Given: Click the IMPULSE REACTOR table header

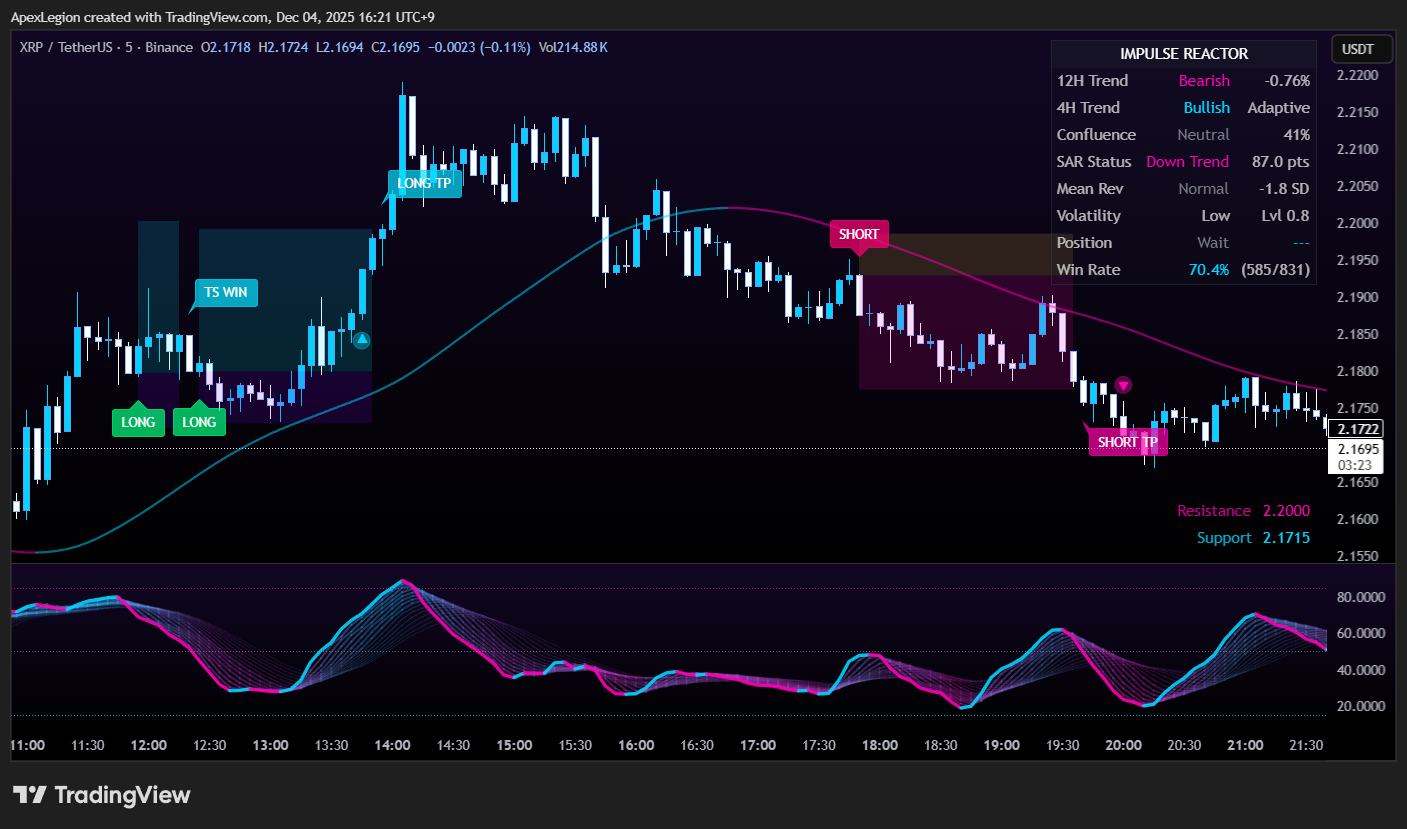Looking at the screenshot, I should [x=1184, y=54].
